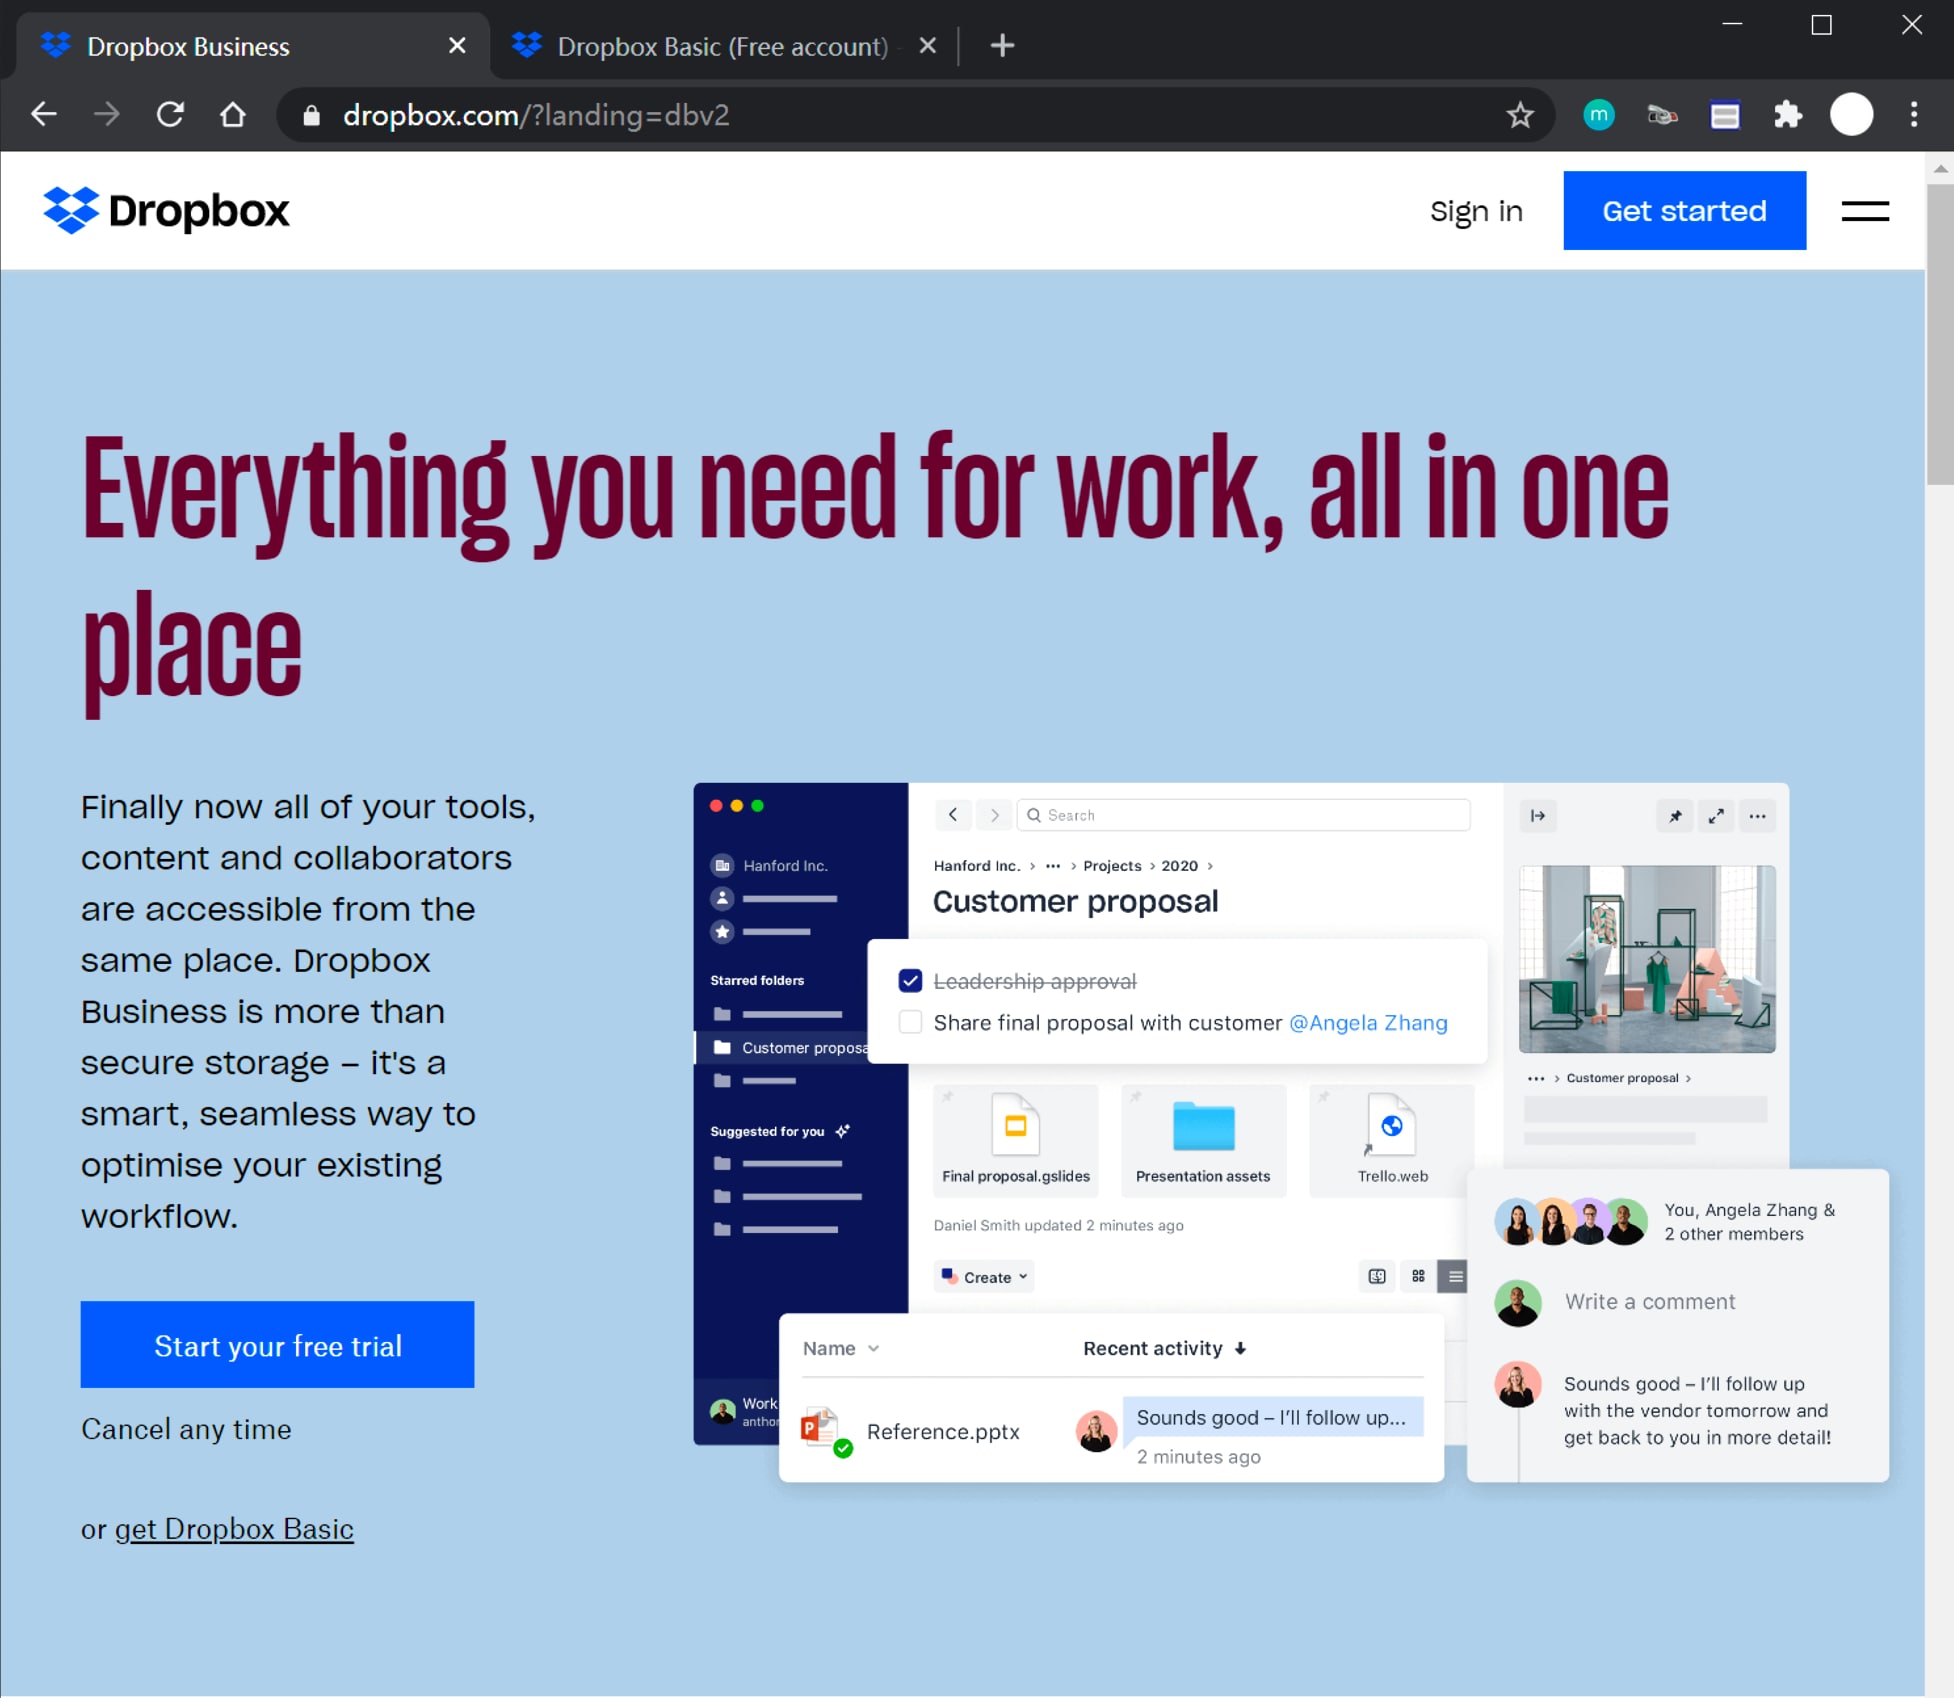Image resolution: width=1954 pixels, height=1698 pixels.
Task: Click Start your free trial button
Action: pyautogui.click(x=277, y=1345)
